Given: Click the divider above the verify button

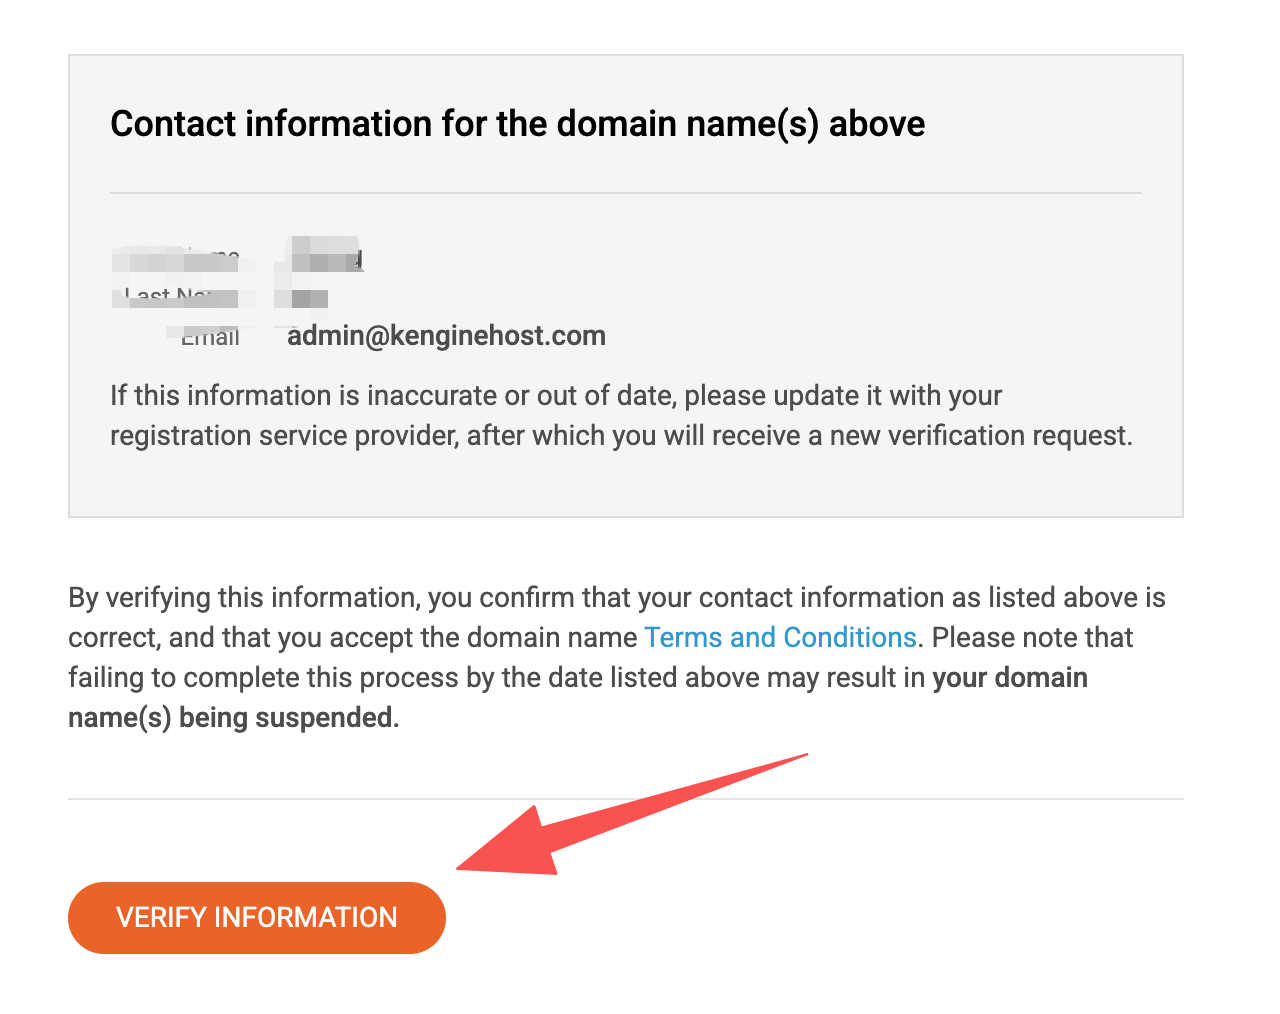Looking at the screenshot, I should click(625, 799).
